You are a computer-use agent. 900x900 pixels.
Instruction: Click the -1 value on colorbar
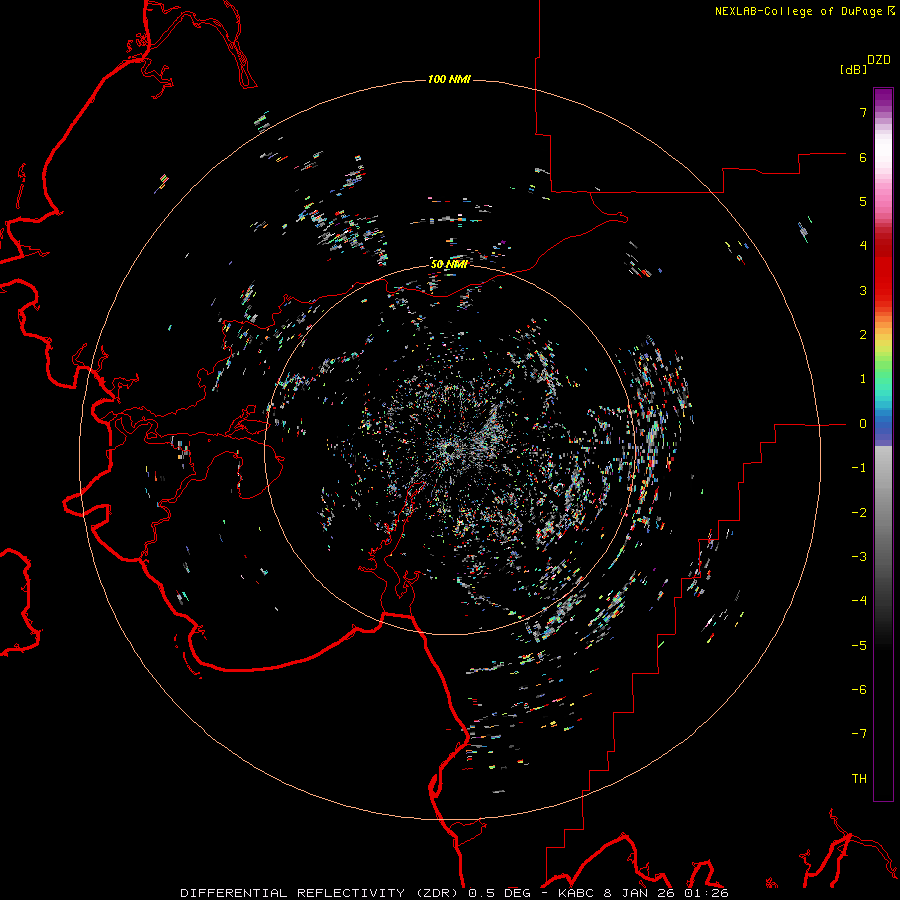coord(859,468)
